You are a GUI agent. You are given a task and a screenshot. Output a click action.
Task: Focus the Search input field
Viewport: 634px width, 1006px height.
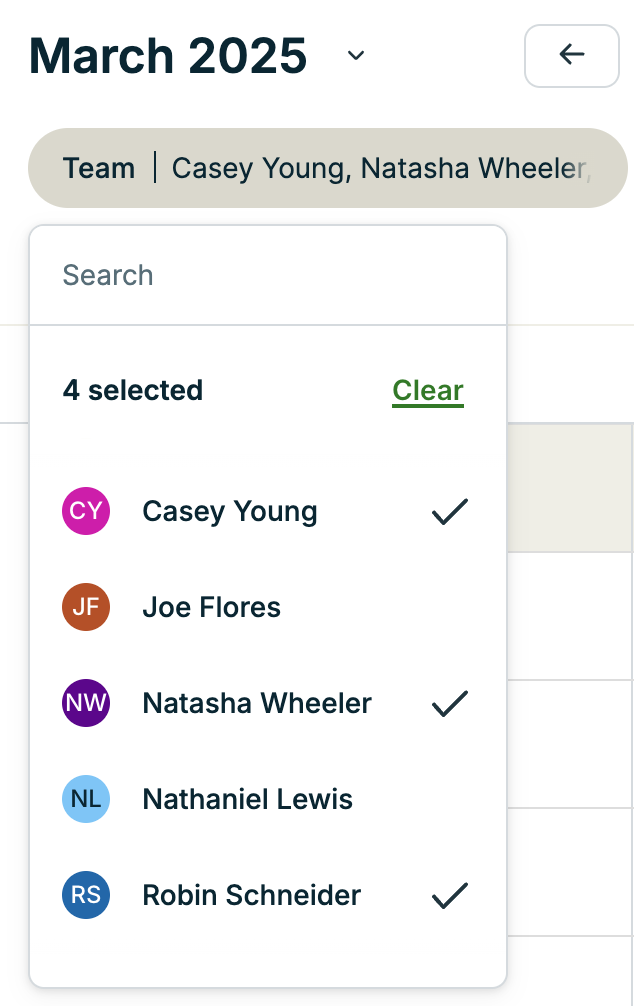pyautogui.click(x=268, y=275)
